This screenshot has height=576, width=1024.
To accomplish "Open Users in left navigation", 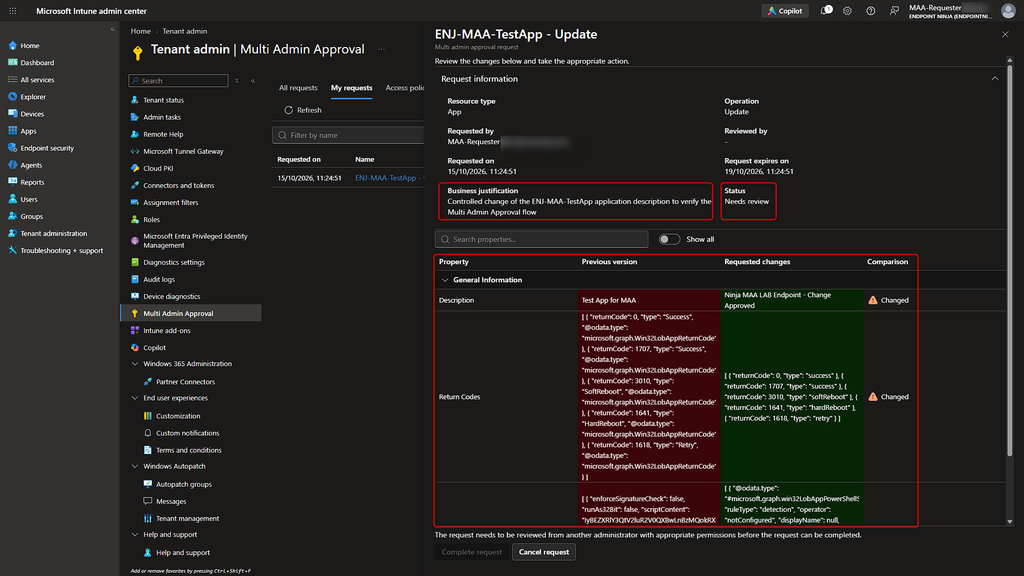I will (29, 199).
